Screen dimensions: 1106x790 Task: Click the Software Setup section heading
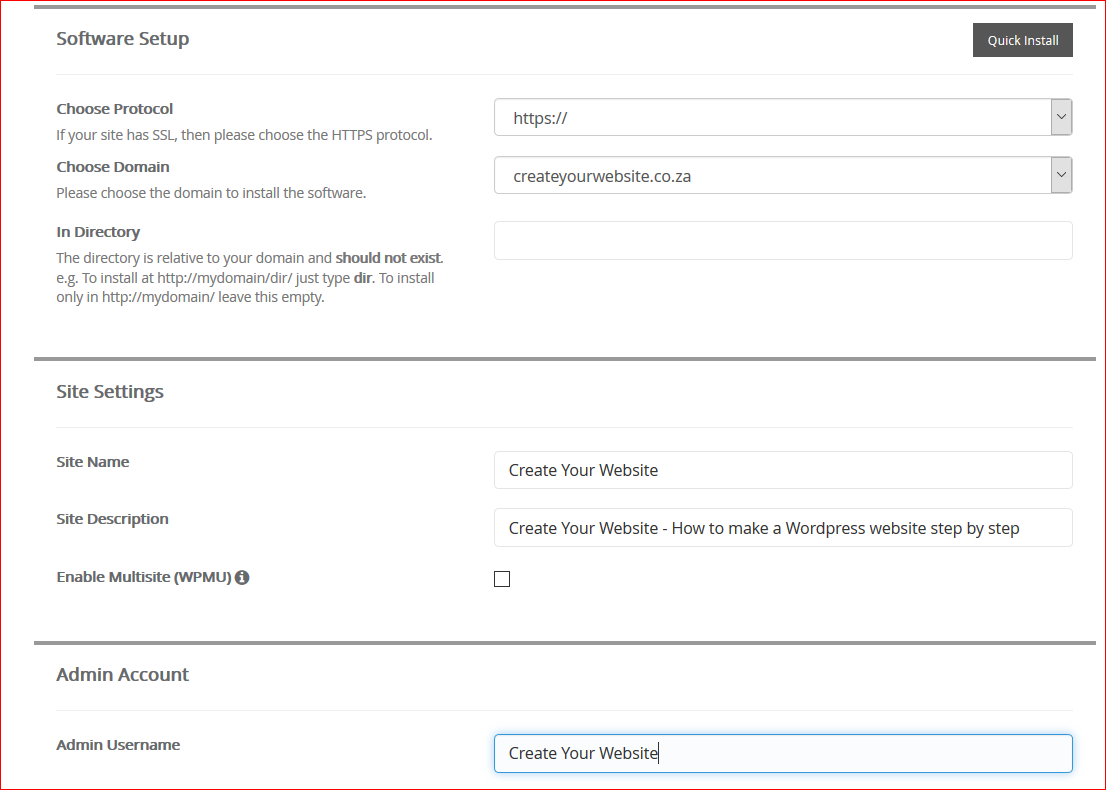pyautogui.click(x=122, y=39)
